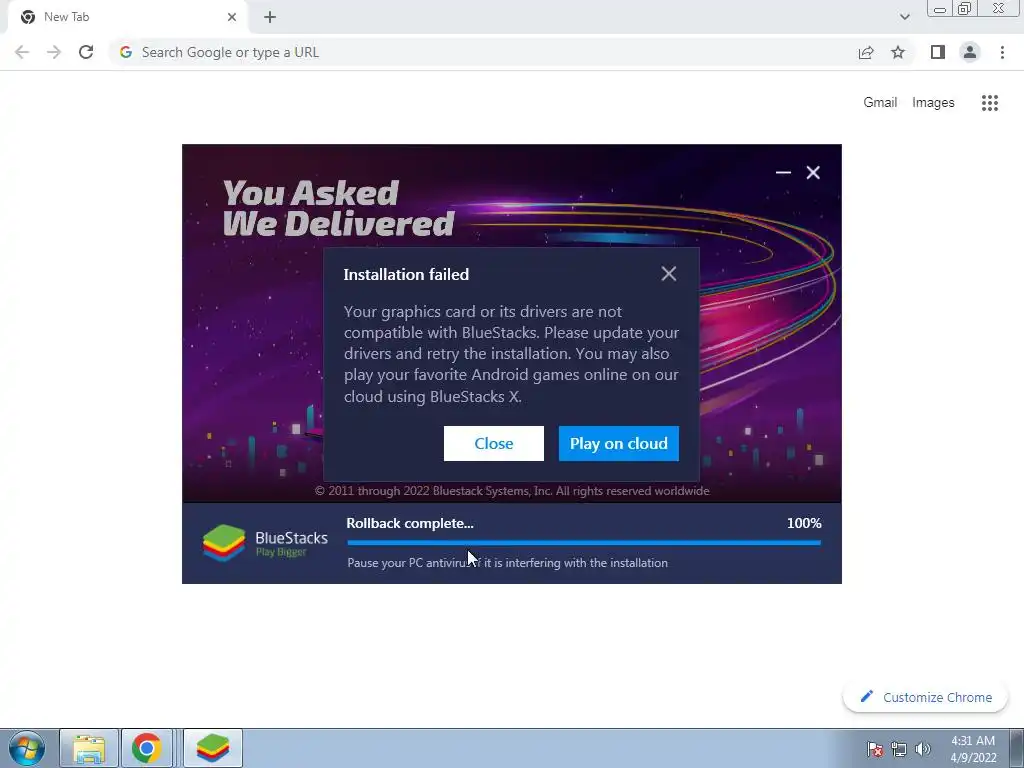Click Action Center flag tray icon
The height and width of the screenshot is (768, 1024).
[874, 749]
